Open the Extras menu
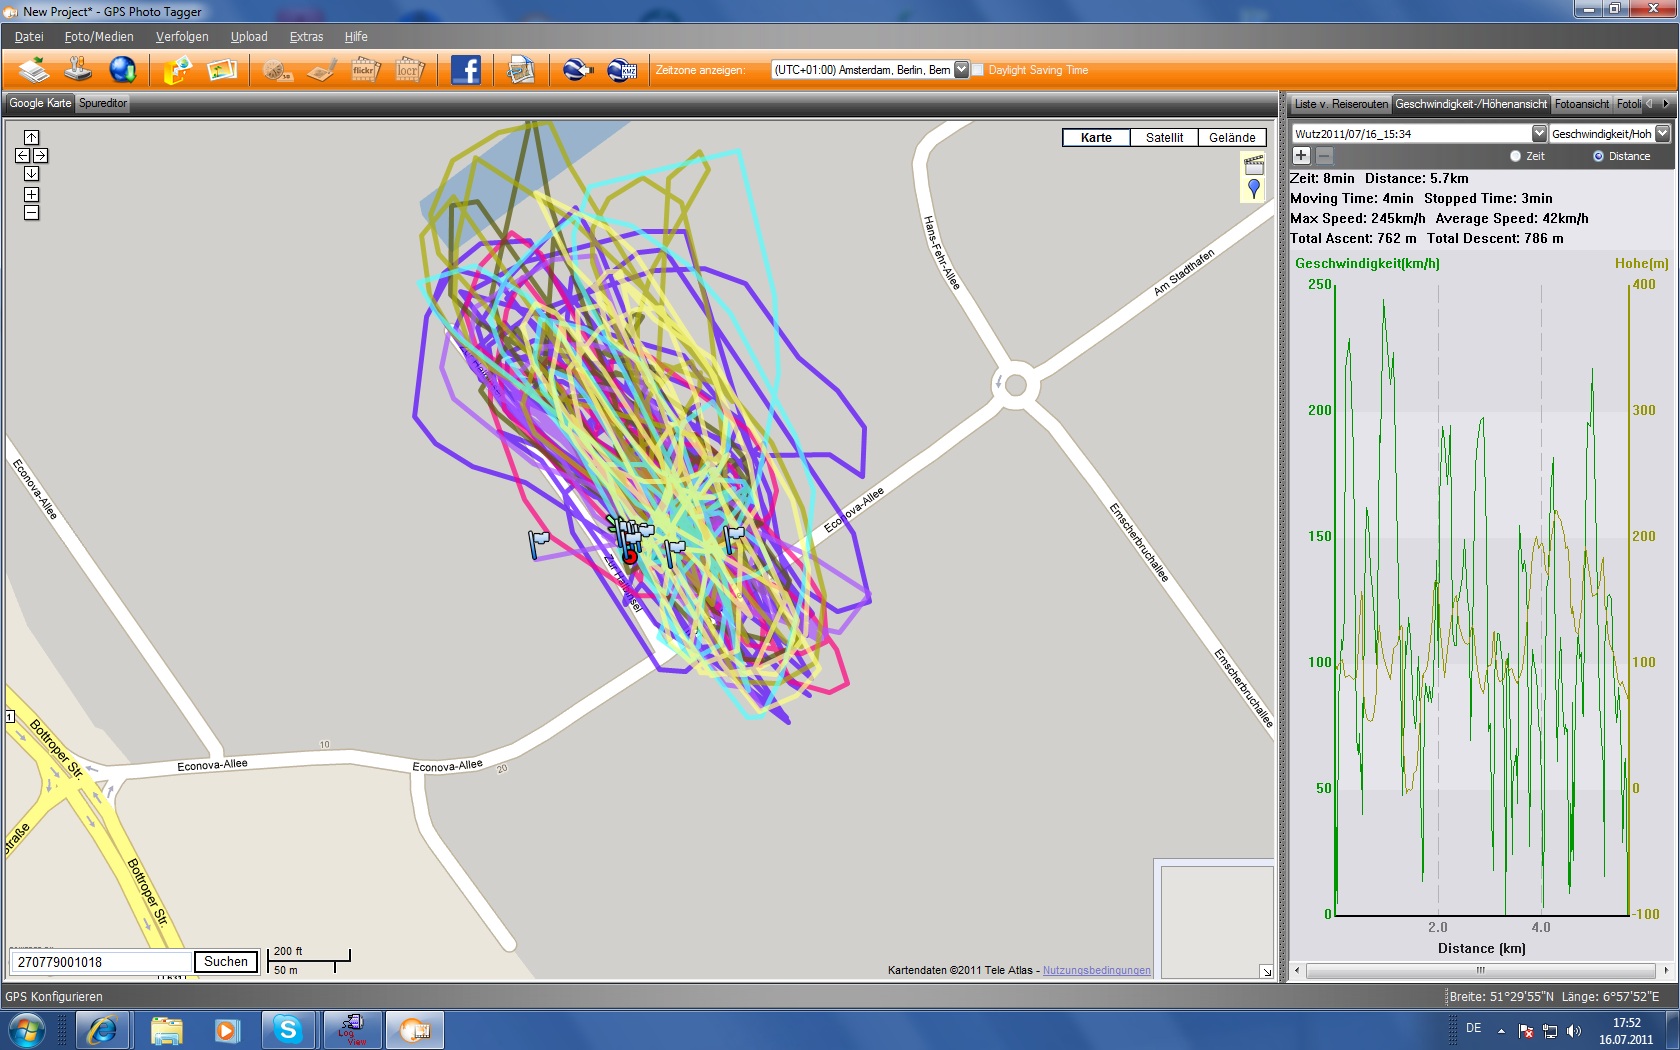 pyautogui.click(x=306, y=37)
